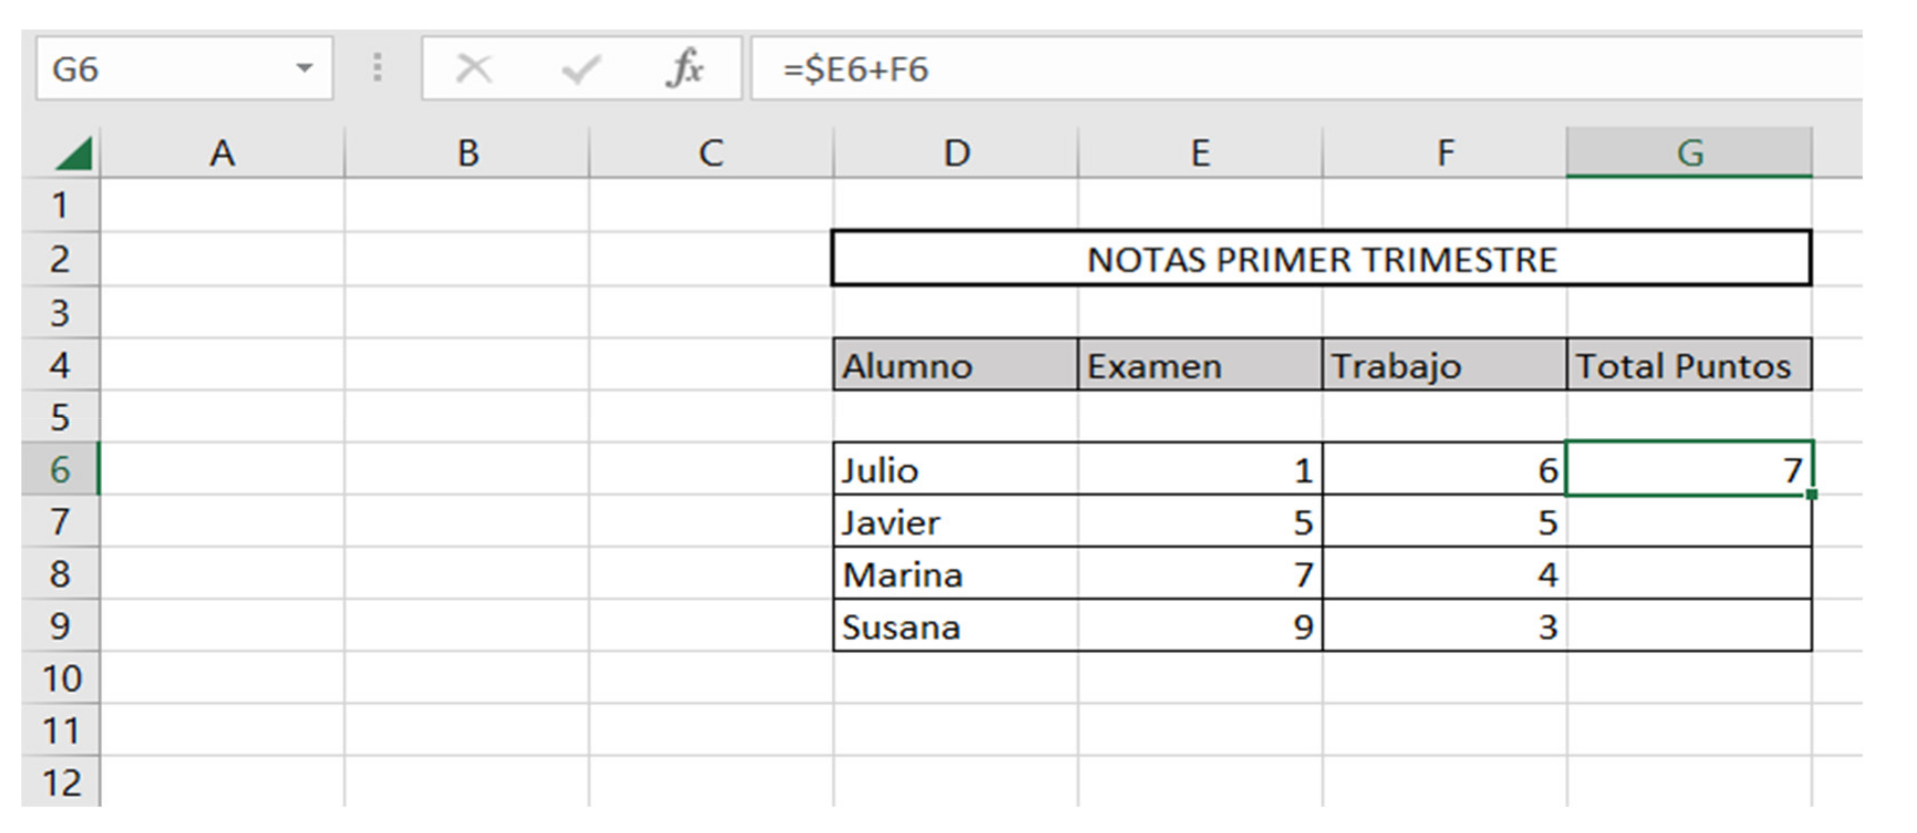This screenshot has height=833, width=1917.
Task: Click the Insert Function fx icon
Action: 685,69
